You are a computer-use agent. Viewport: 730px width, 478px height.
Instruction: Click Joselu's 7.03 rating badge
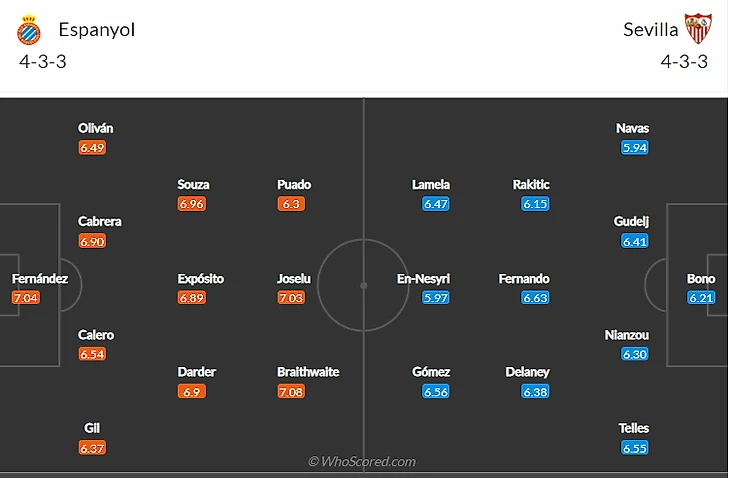292,298
